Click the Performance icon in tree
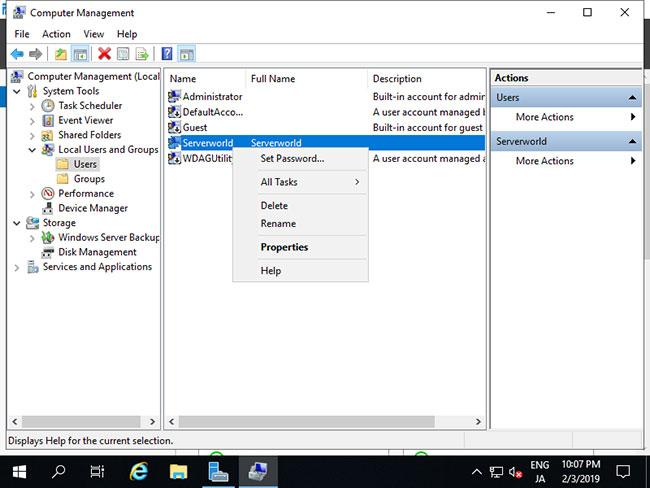650x488 pixels. pos(48,194)
